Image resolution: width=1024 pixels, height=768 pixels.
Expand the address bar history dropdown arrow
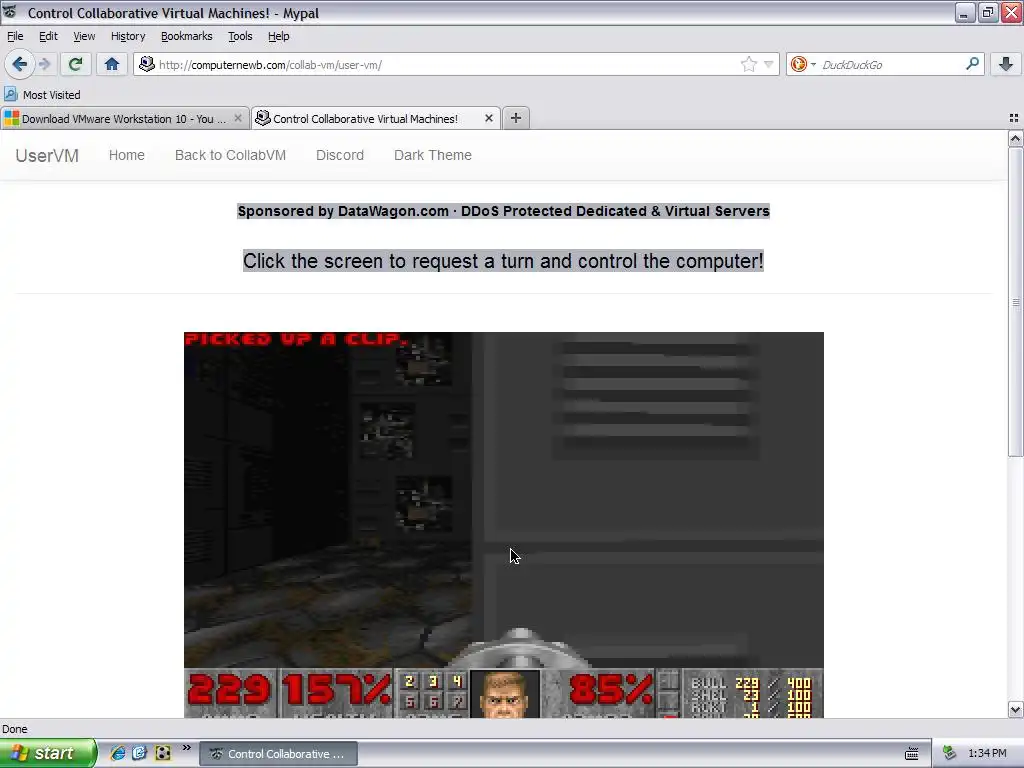(x=769, y=64)
